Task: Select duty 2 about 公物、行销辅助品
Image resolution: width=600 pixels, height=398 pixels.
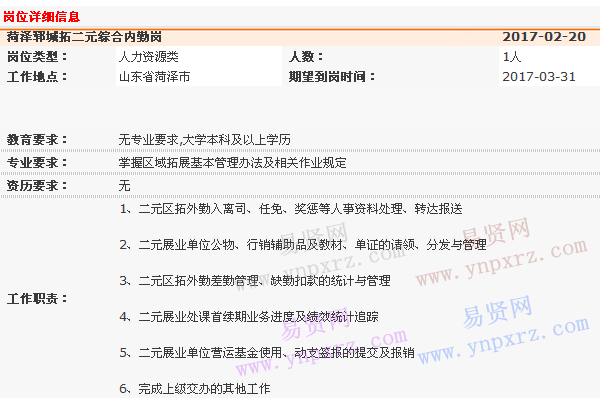Action: pos(303,245)
